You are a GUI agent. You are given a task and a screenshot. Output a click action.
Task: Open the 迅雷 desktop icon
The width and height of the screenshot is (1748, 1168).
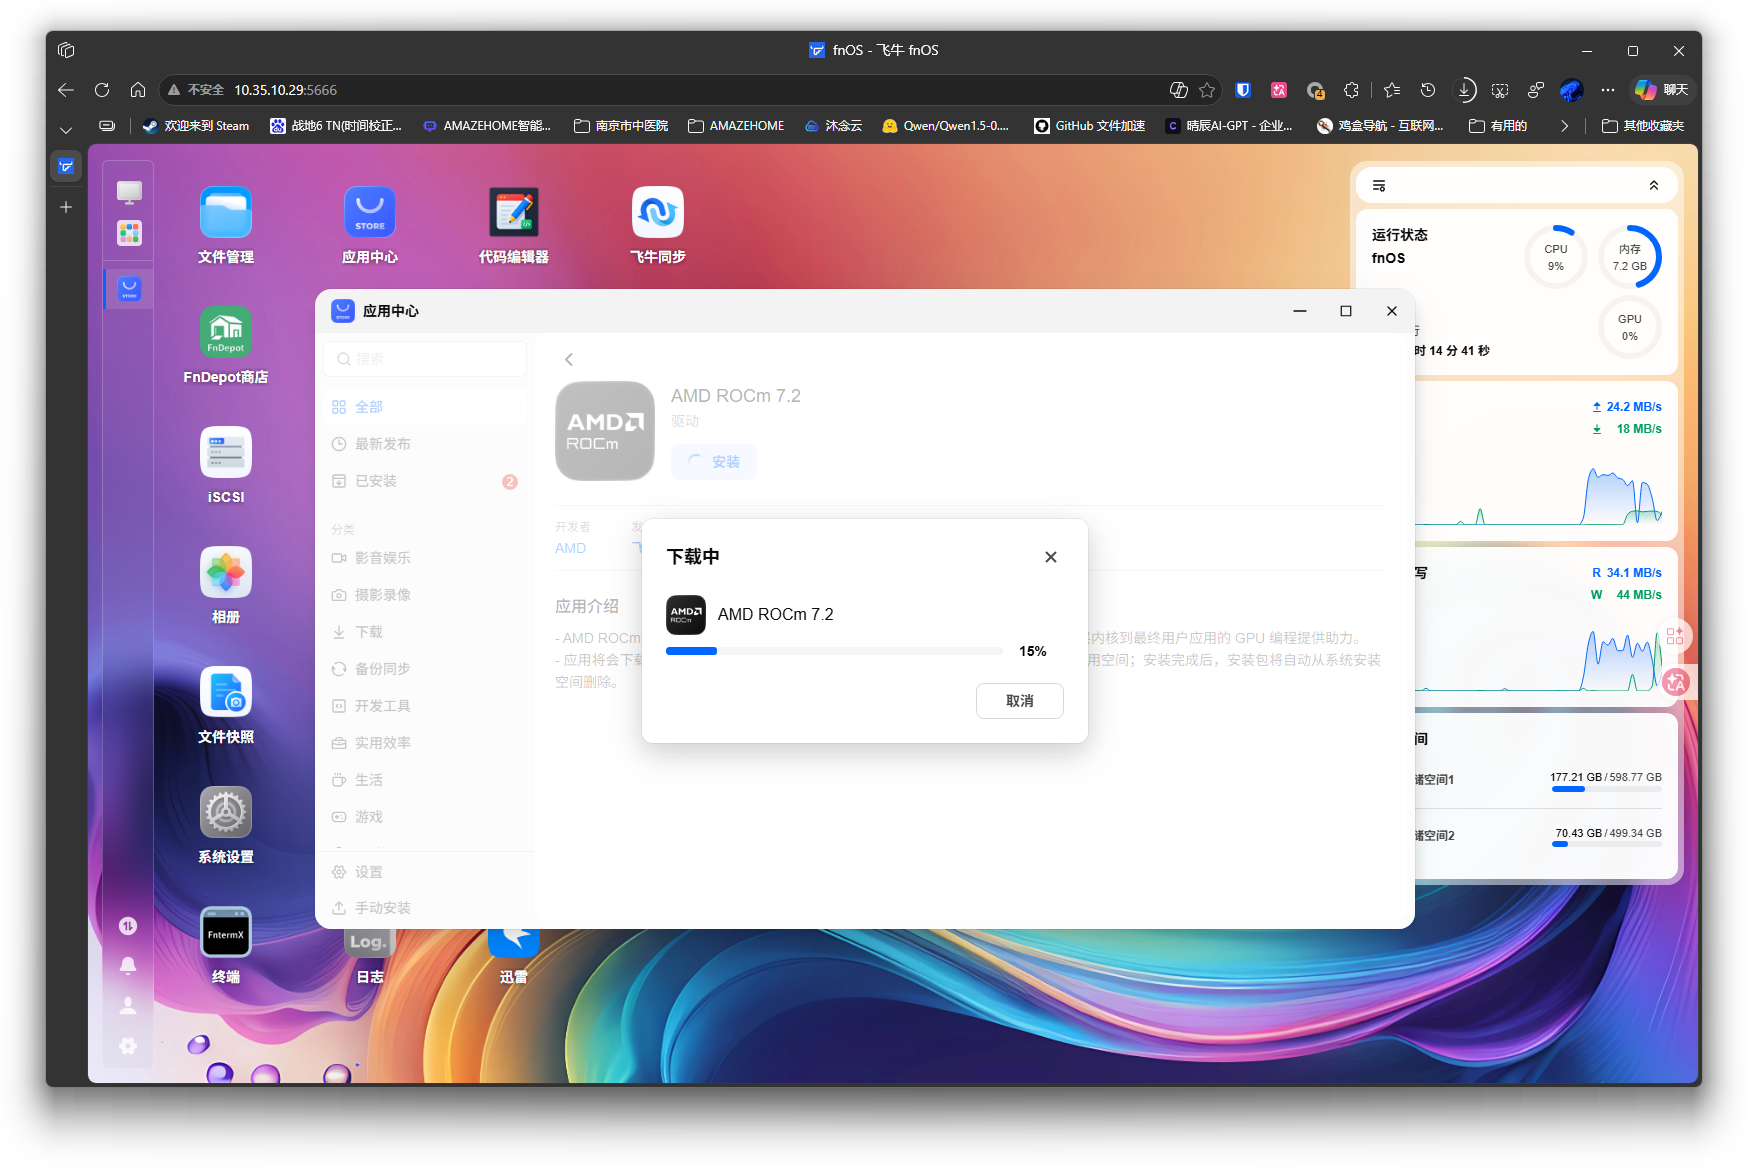[514, 942]
